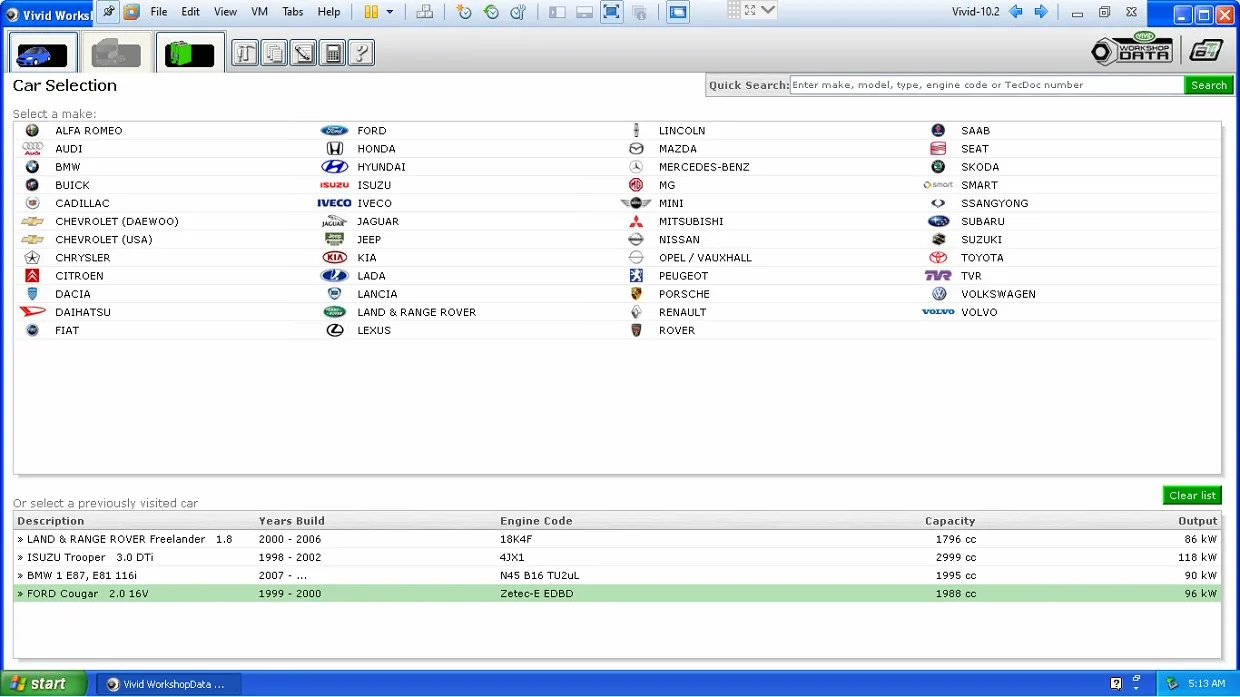
Task: Open the calculator tool icon
Action: [333, 53]
